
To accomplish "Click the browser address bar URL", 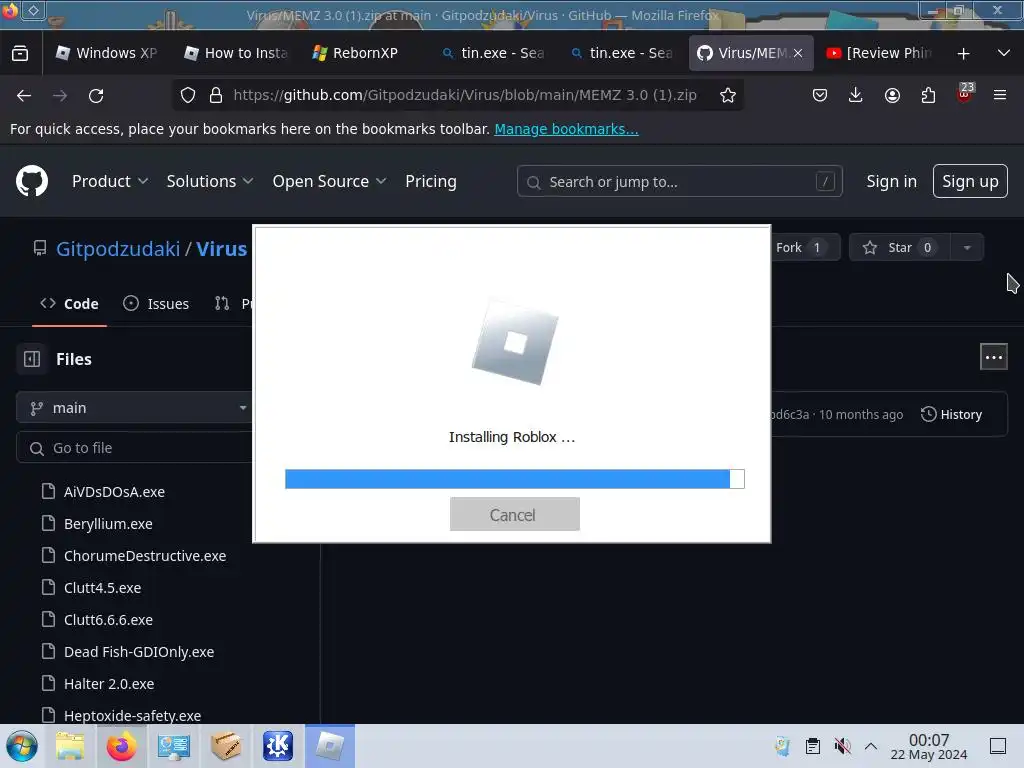I will 465,95.
